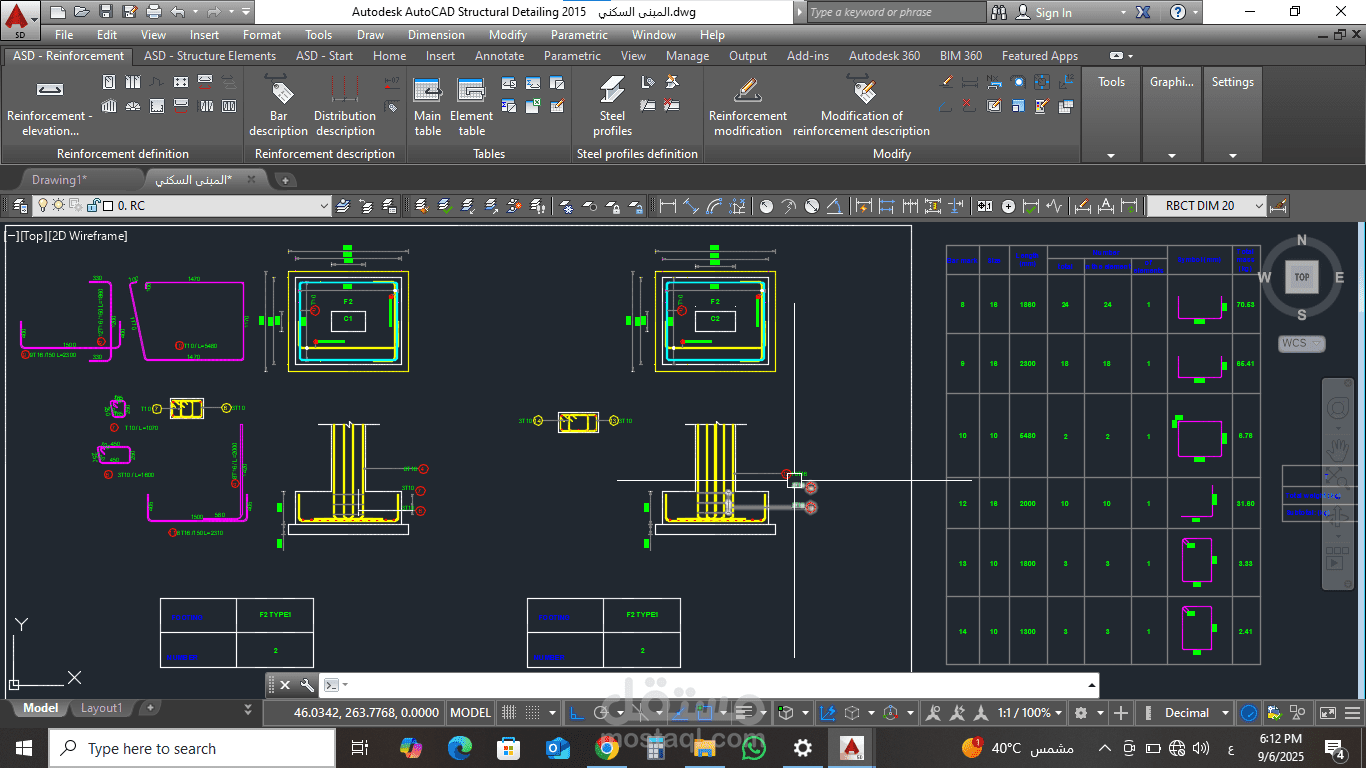Click the TOP face of the ViewCube
1366x768 pixels.
(x=1301, y=277)
